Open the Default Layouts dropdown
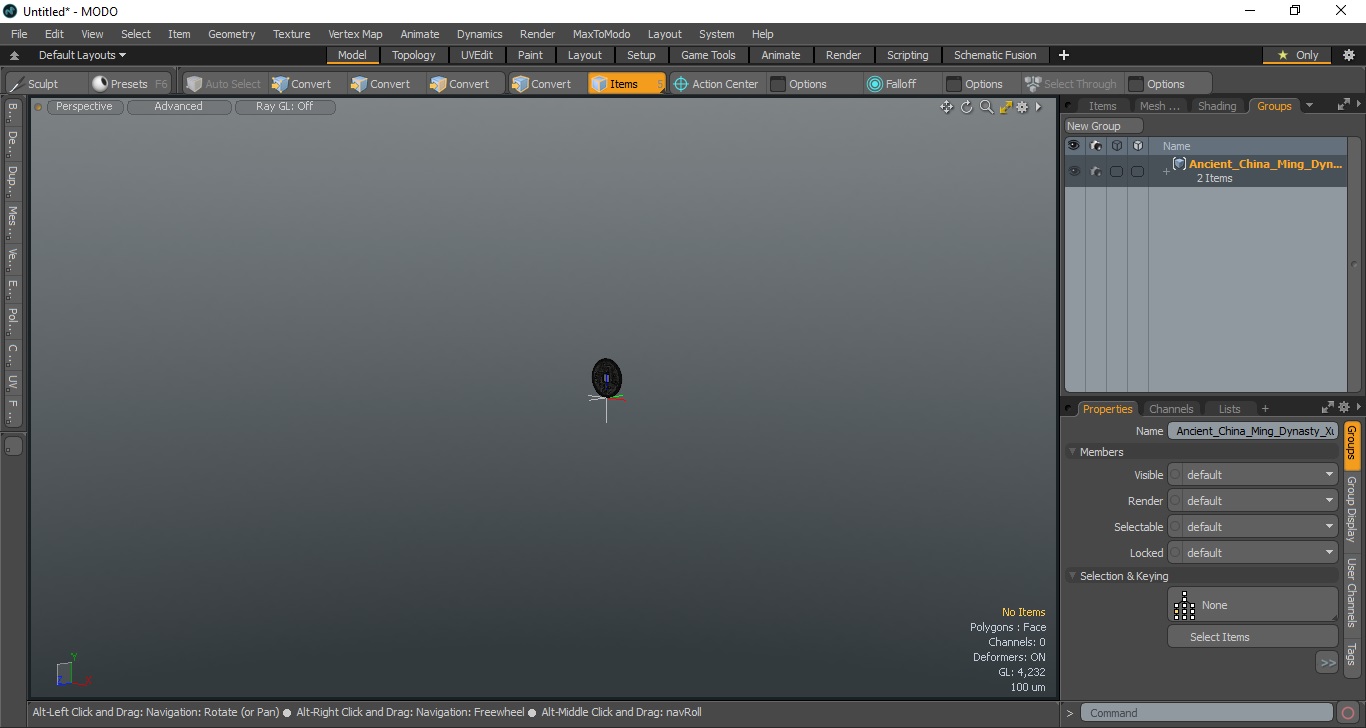Screen dimensions: 1366x728 pyautogui.click(x=82, y=55)
